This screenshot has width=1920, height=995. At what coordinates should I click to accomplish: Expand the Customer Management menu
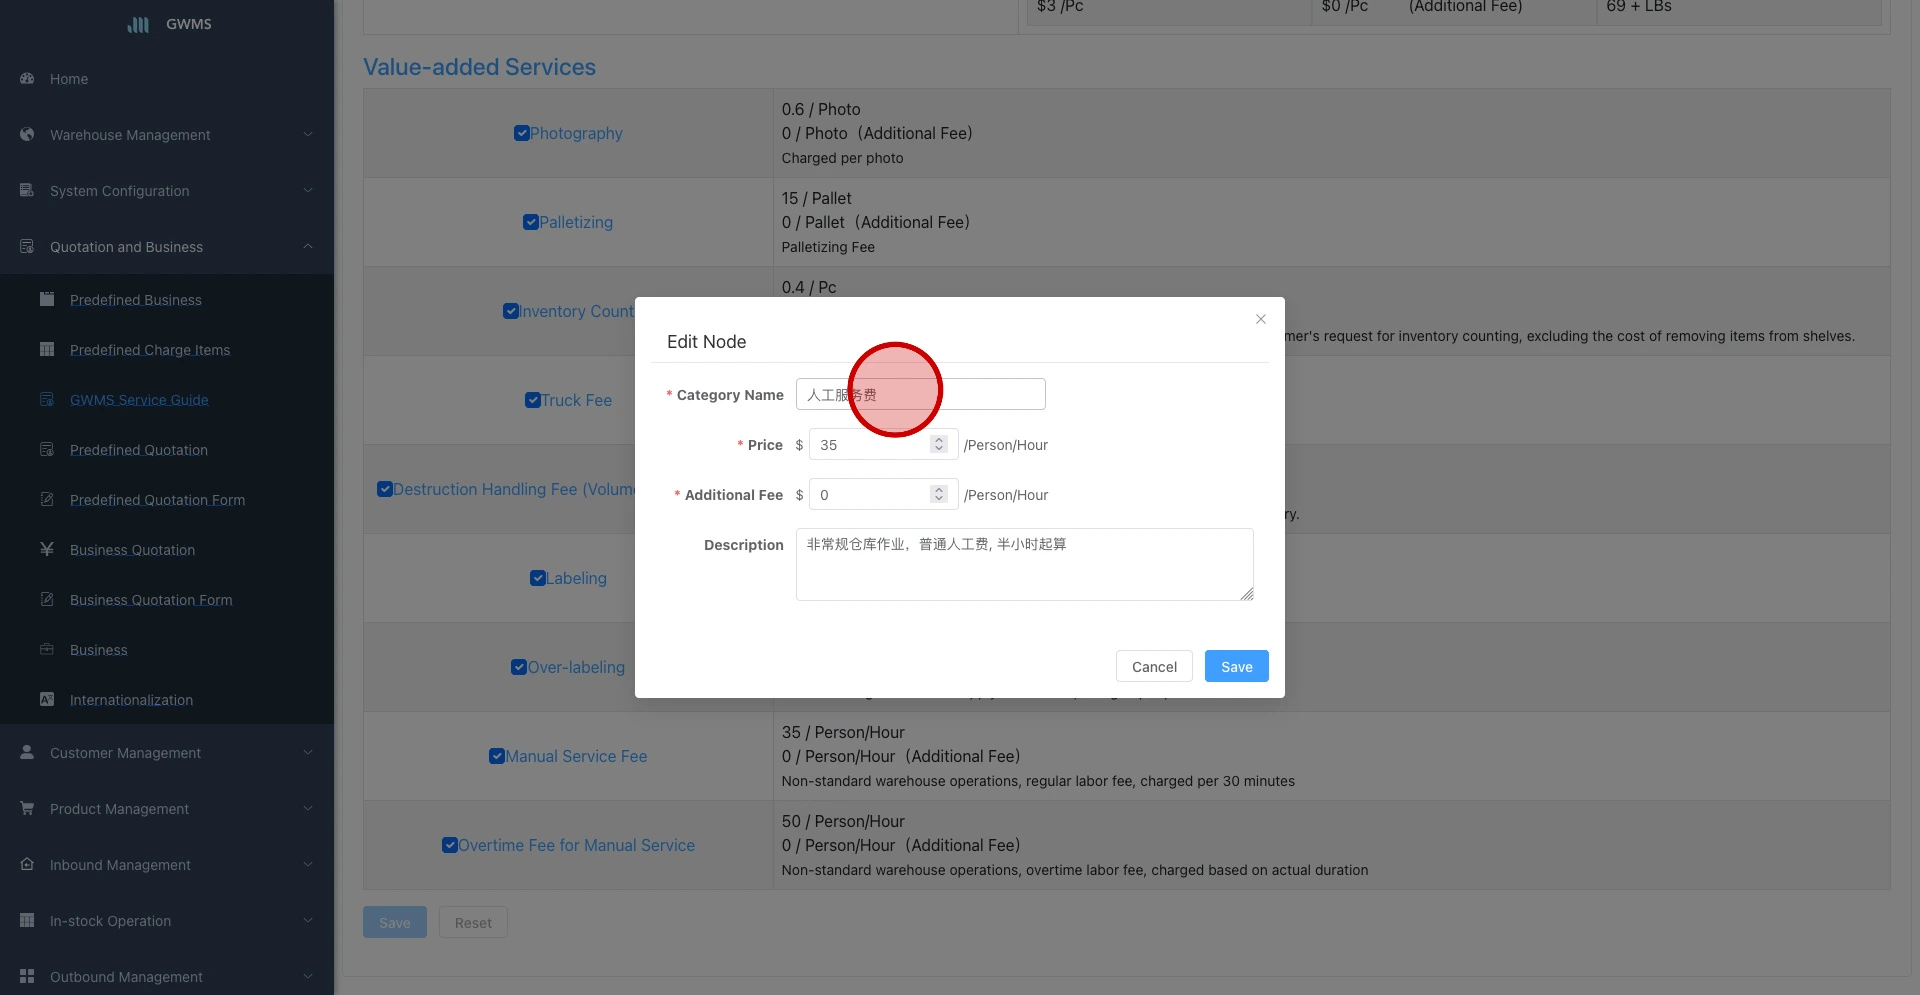(308, 752)
